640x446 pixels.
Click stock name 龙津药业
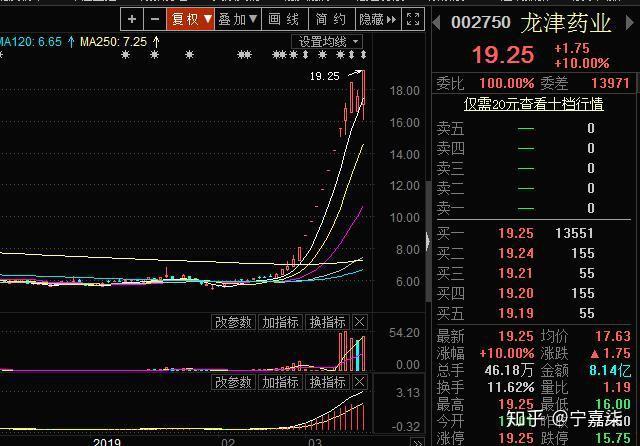click(x=566, y=23)
